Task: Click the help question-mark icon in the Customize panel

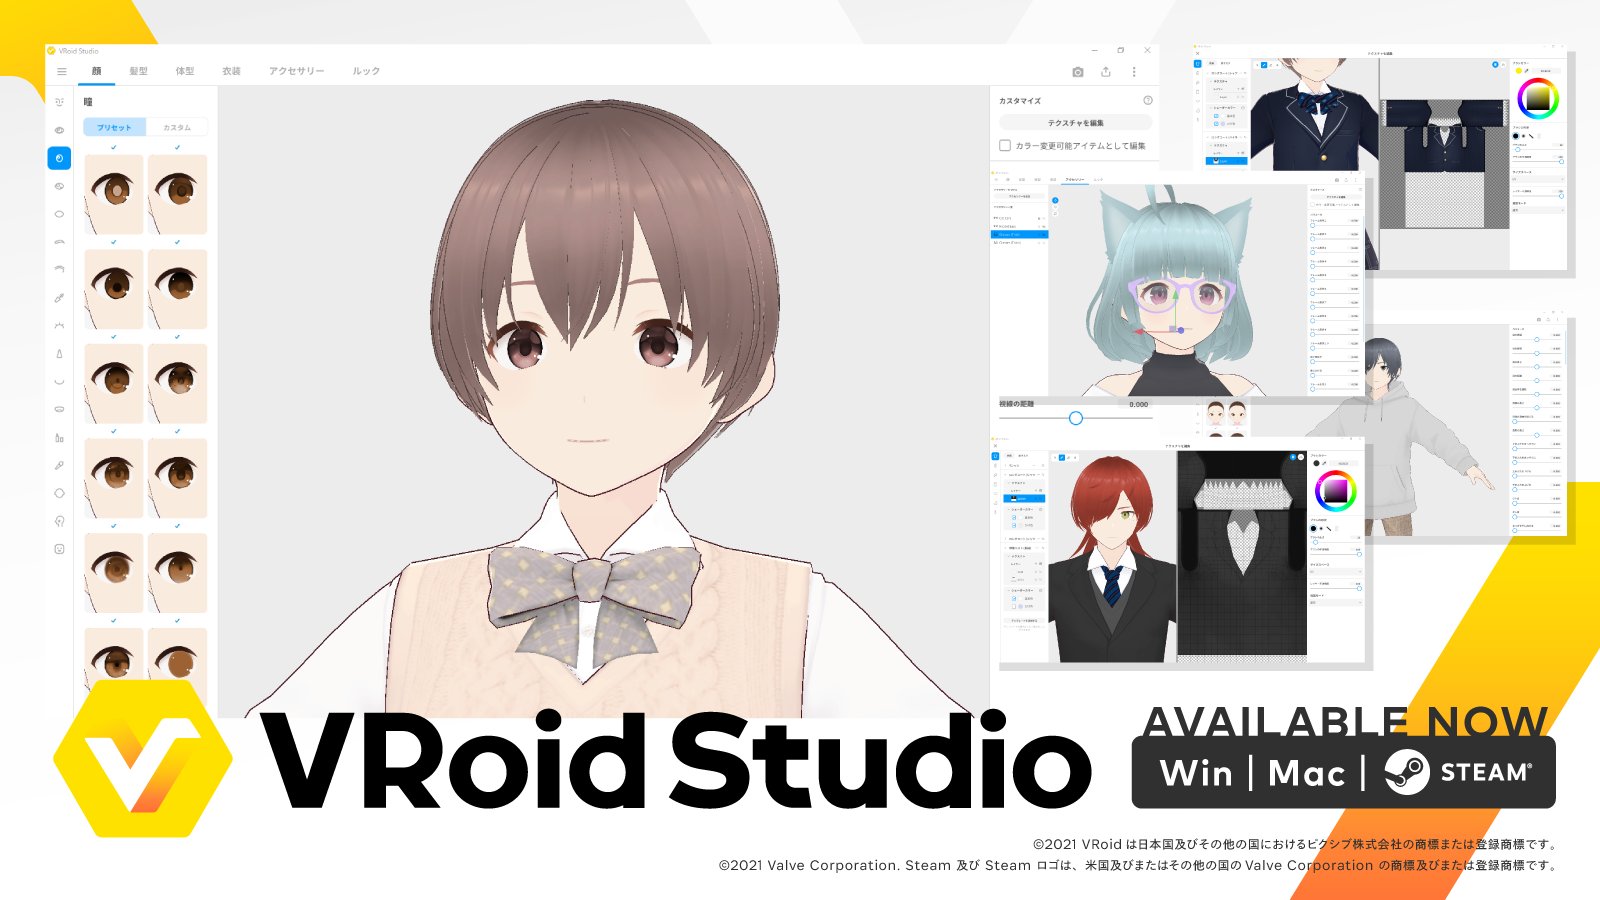Action: 1146,100
